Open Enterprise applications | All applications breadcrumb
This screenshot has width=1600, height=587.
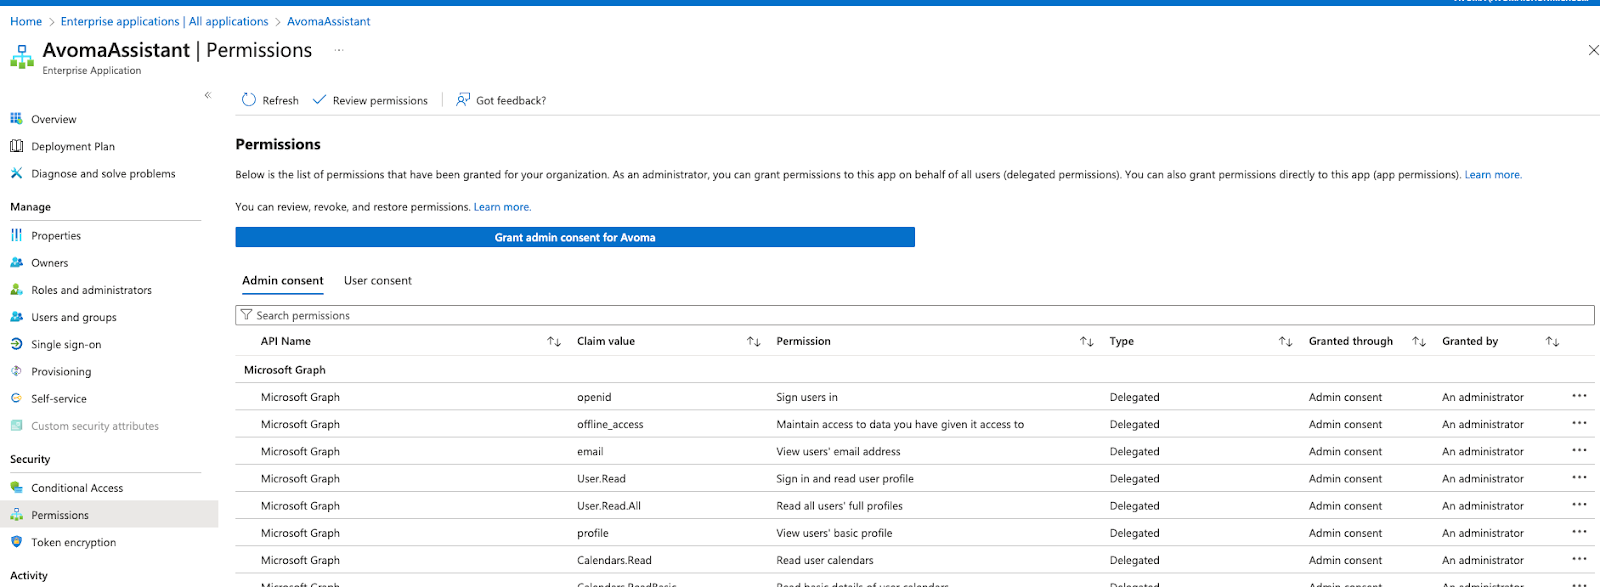[164, 21]
